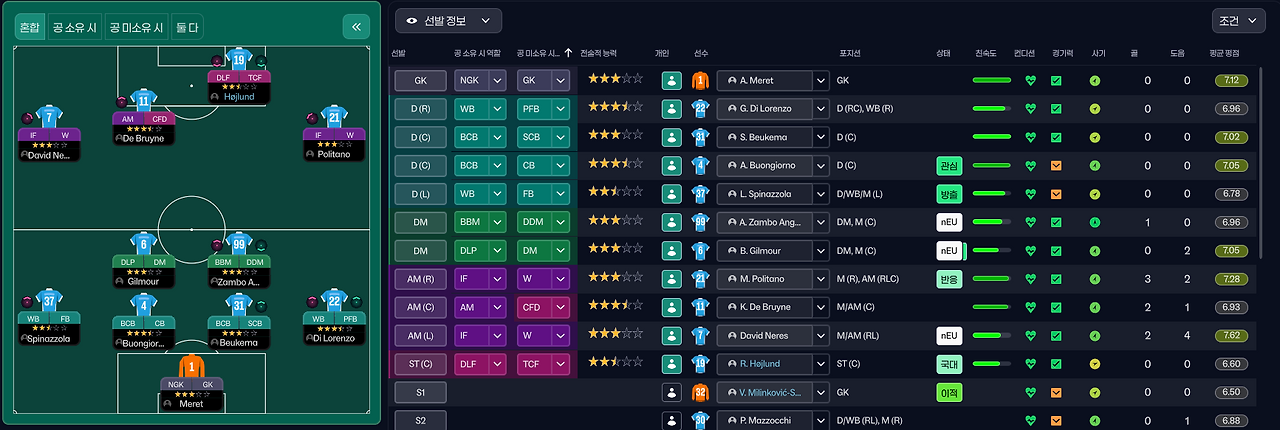Click shirt number 7 icon in David Neres' row
The height and width of the screenshot is (430, 1280).
[700, 335]
